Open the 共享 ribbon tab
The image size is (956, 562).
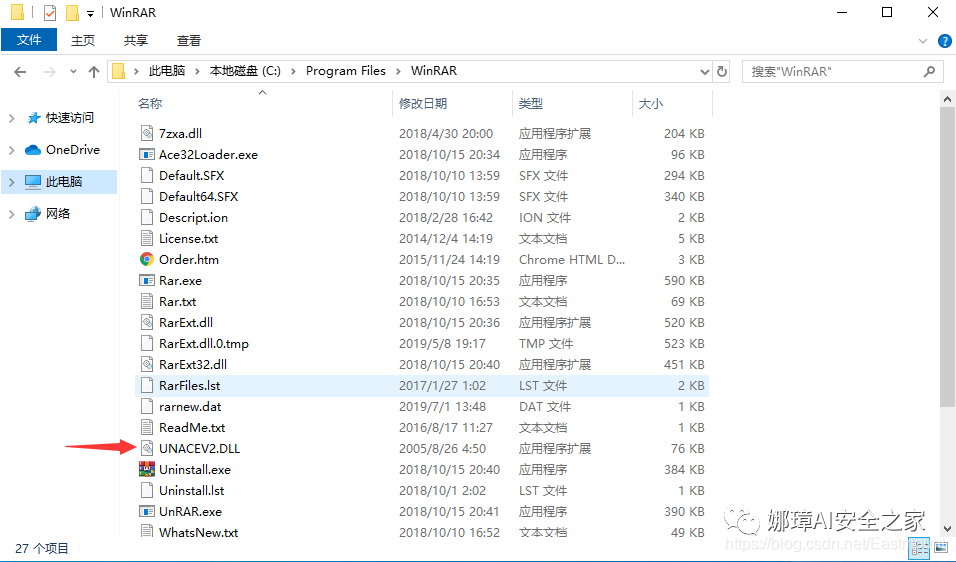point(136,40)
